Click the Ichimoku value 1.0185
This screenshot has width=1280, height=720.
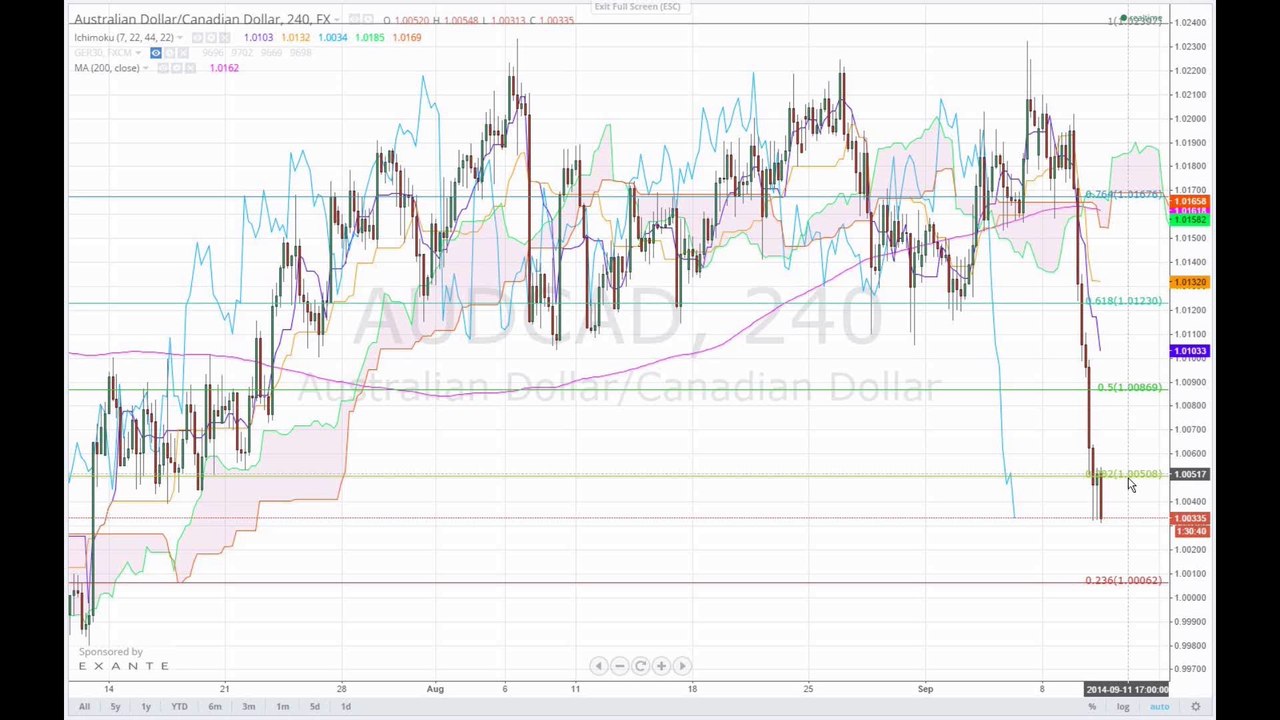(x=369, y=38)
